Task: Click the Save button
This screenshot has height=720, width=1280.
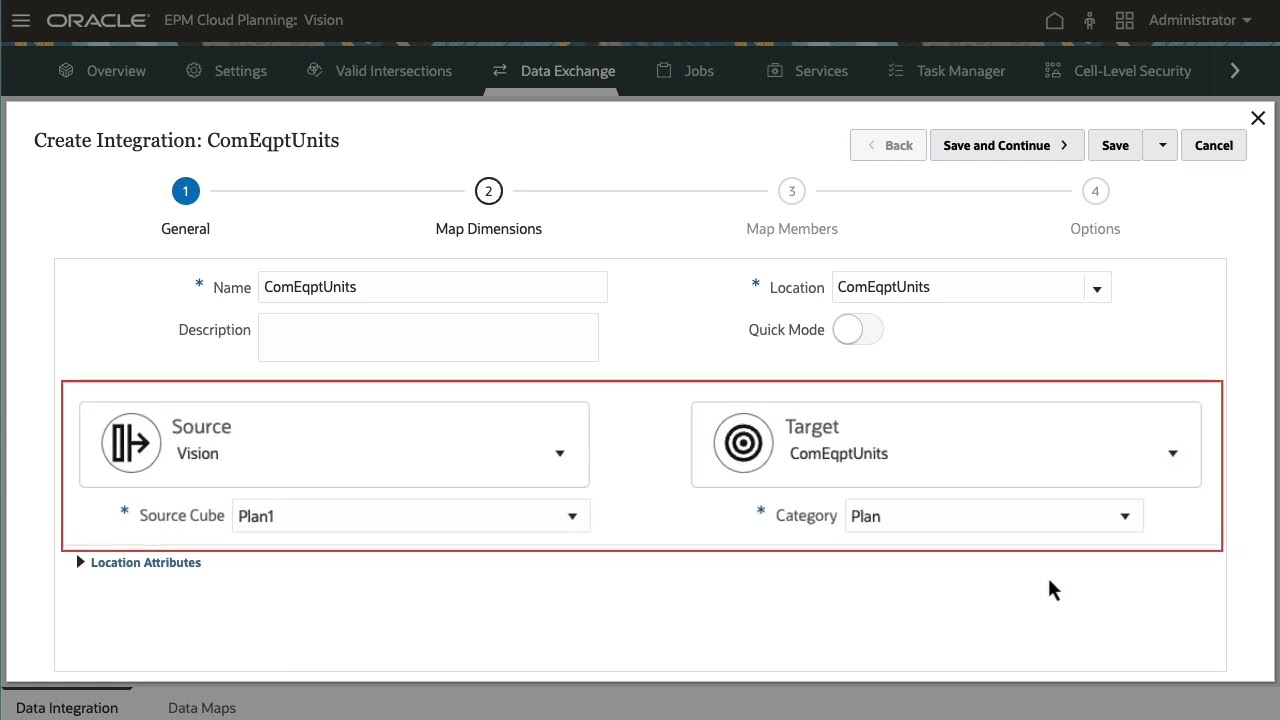Action: point(1115,145)
